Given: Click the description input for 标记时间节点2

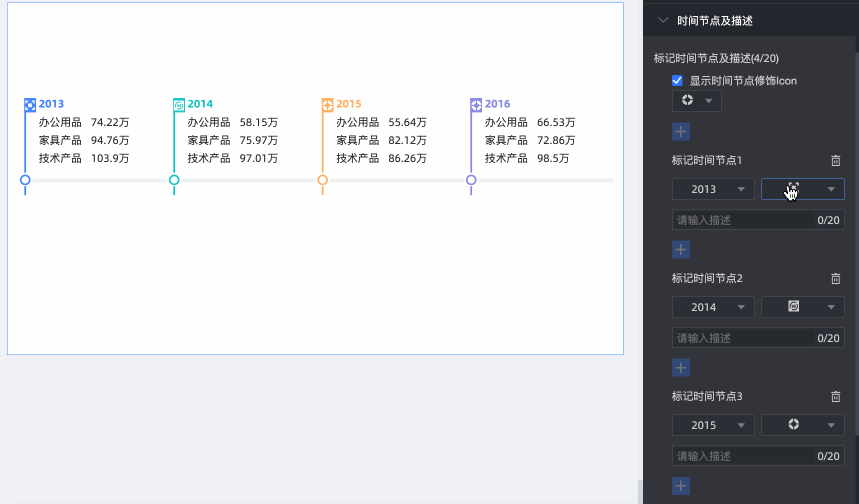Looking at the screenshot, I should pos(742,338).
